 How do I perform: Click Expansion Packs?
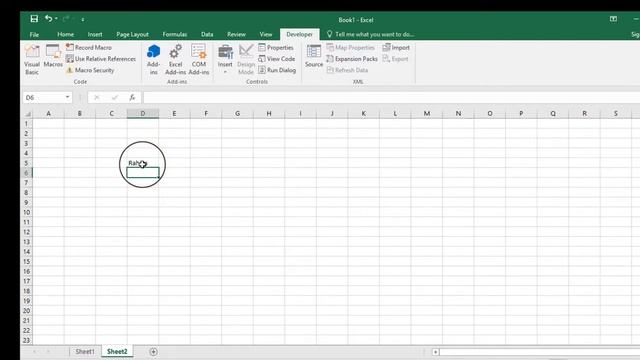(x=352, y=59)
